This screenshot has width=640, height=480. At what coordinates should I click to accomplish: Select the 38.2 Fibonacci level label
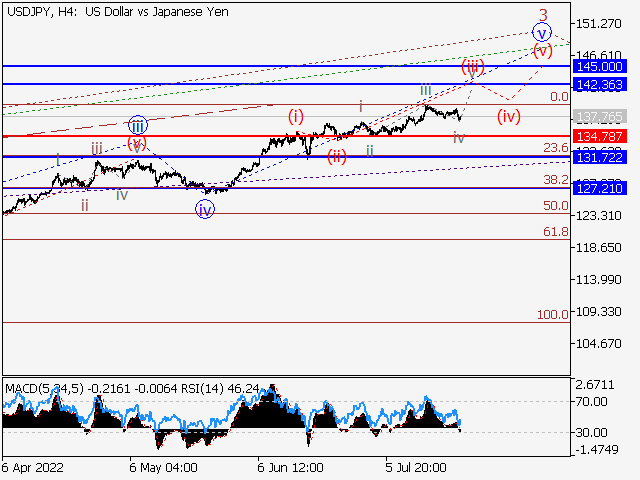click(556, 180)
